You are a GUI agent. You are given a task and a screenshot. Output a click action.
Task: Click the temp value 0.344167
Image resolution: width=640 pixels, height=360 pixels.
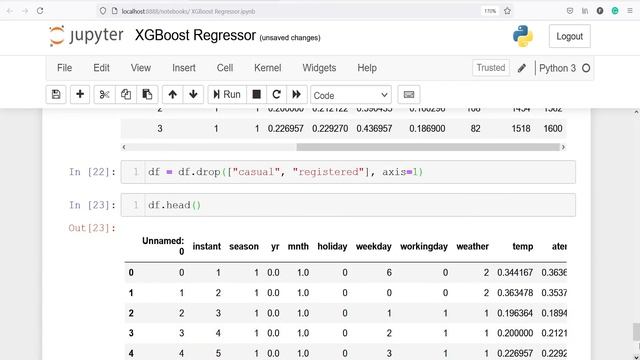click(515, 272)
